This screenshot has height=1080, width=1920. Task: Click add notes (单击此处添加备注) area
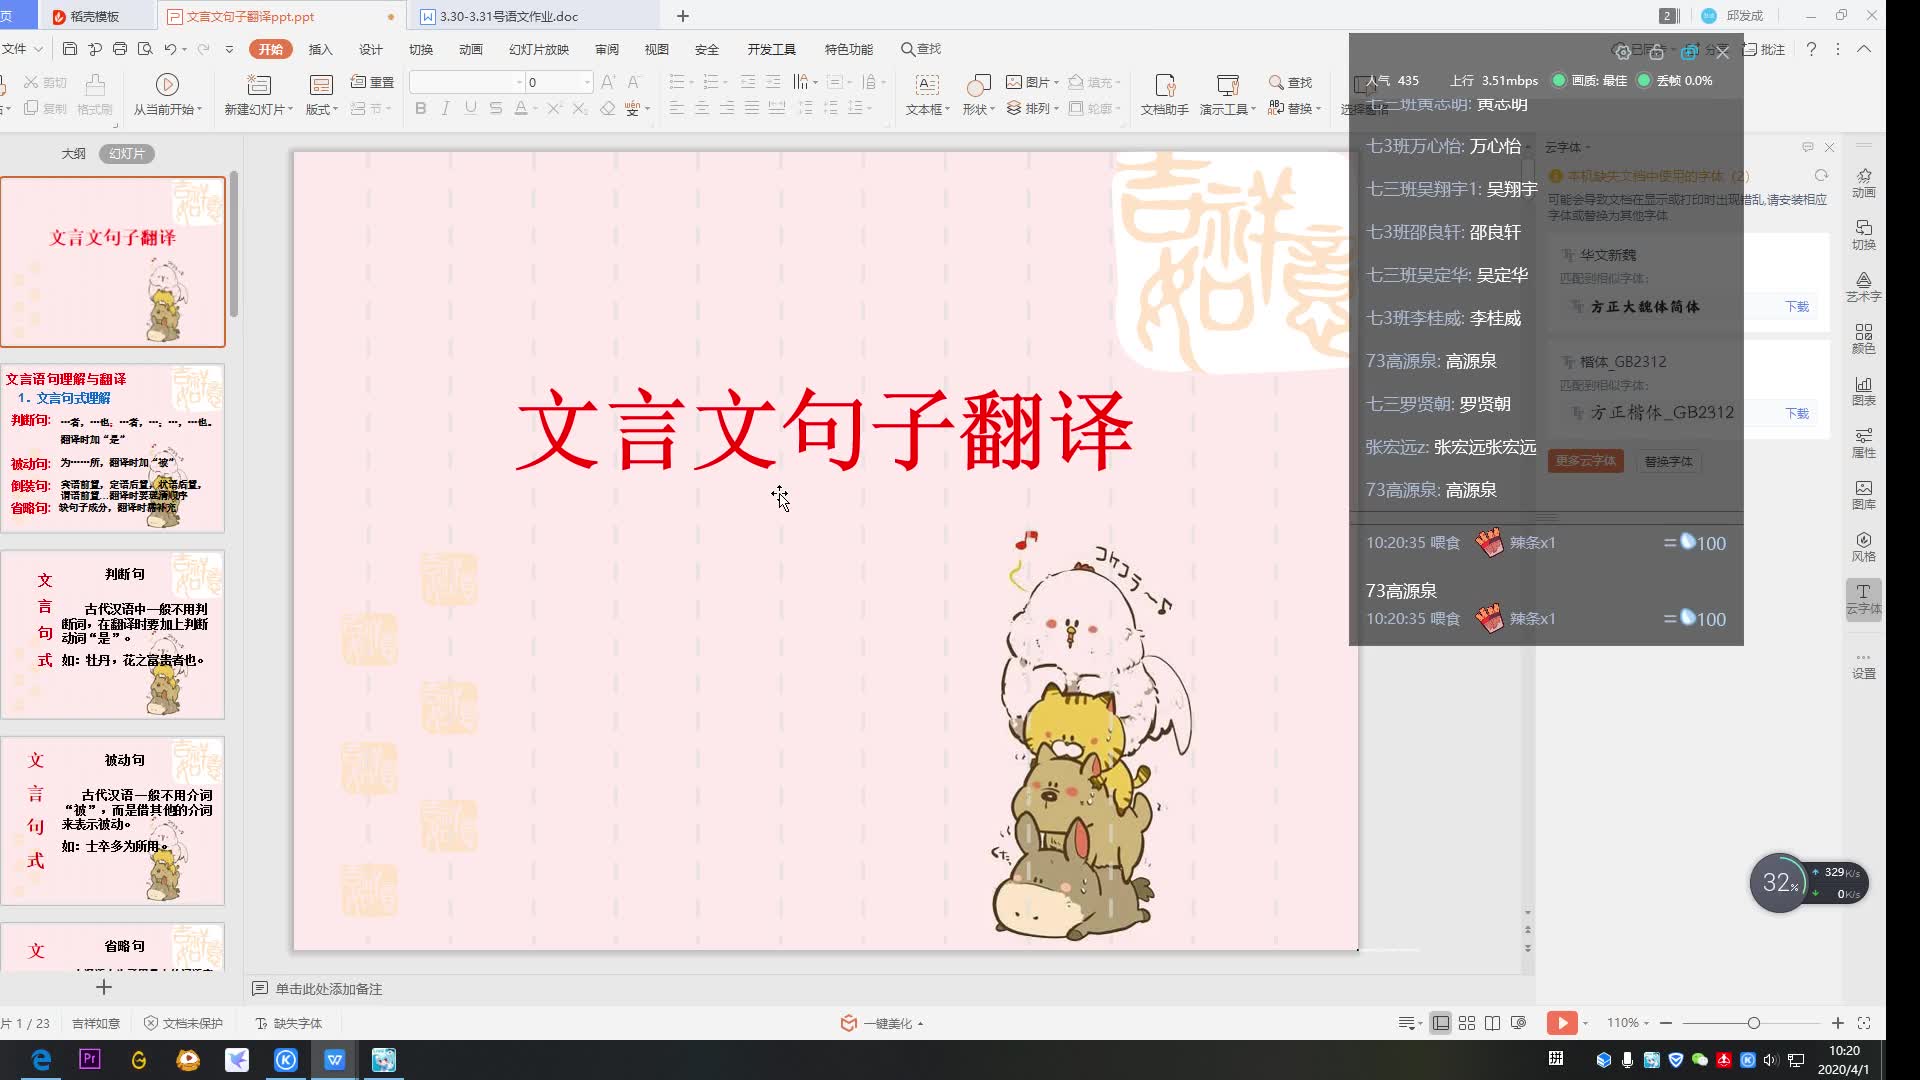(329, 989)
